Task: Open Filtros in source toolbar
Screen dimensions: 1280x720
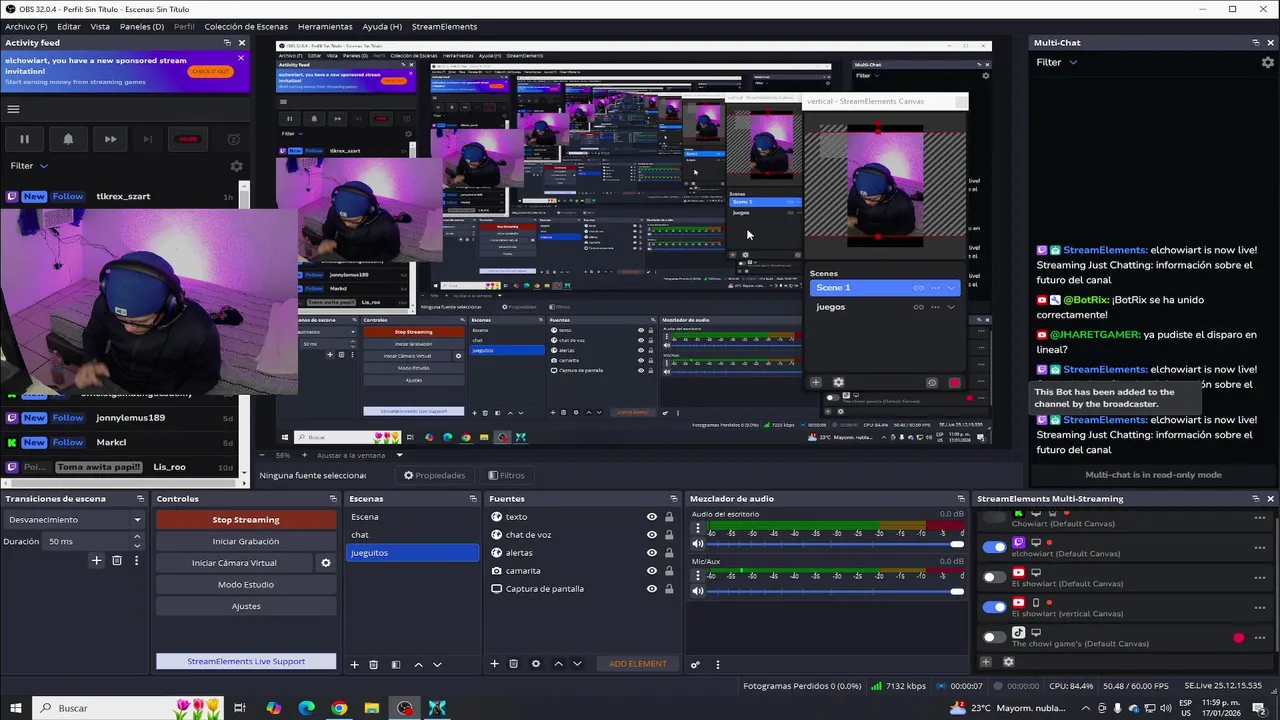Action: (506, 475)
